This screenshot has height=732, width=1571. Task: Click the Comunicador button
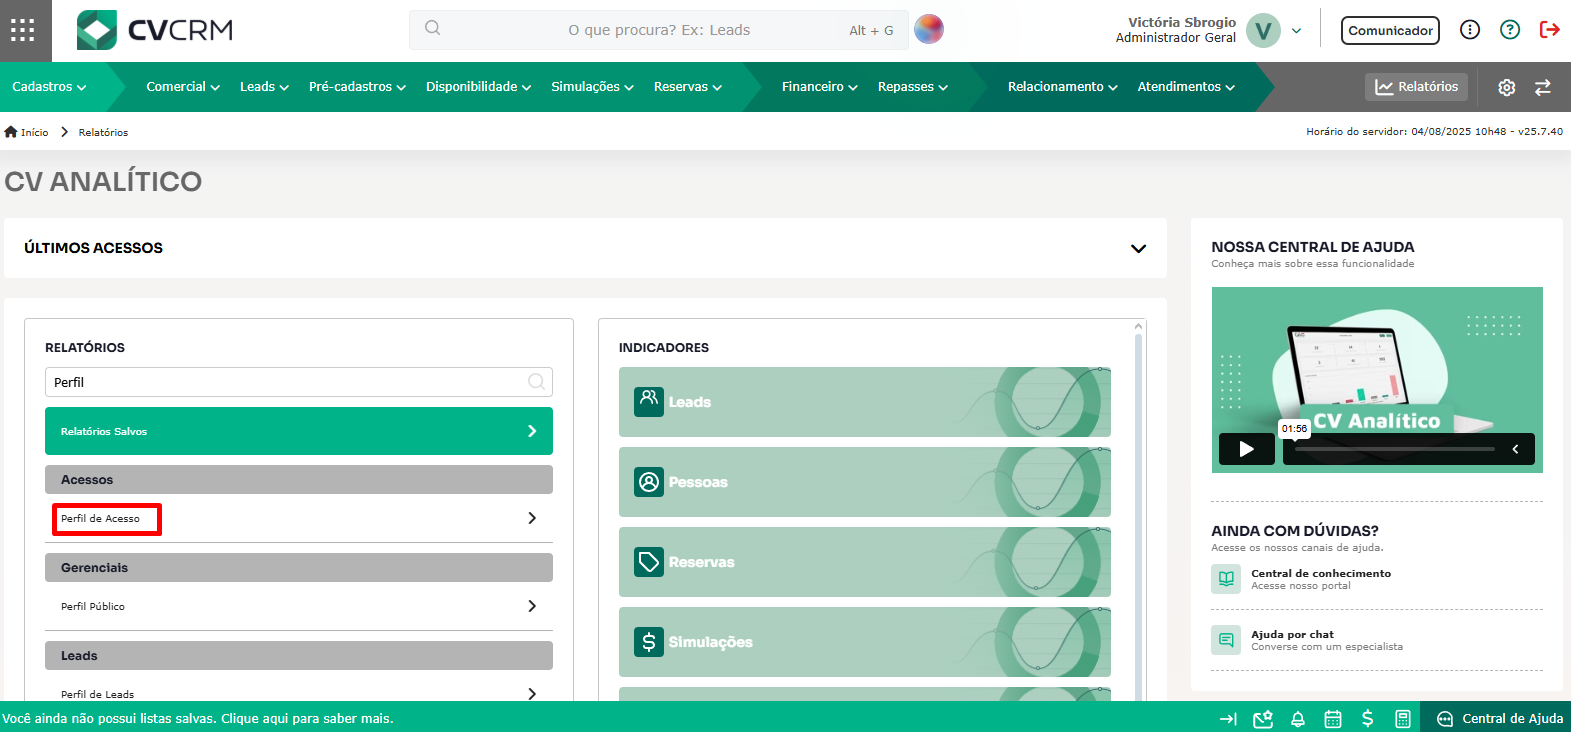click(x=1390, y=30)
